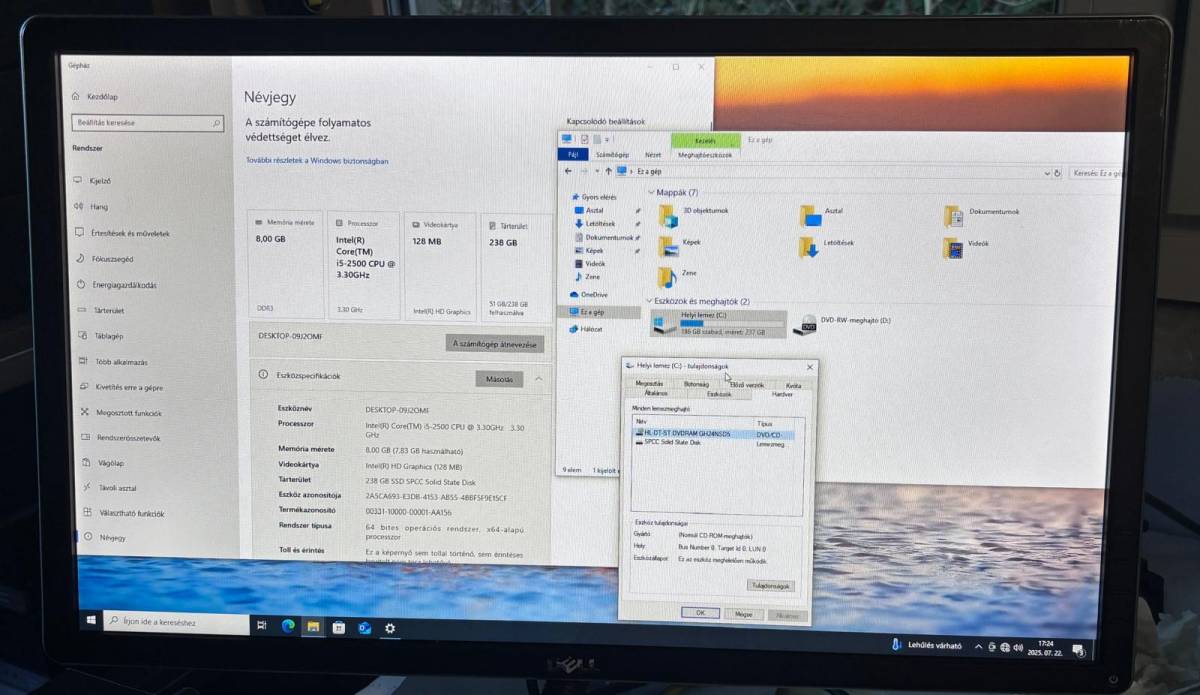Open Kijelző settings

93,181
